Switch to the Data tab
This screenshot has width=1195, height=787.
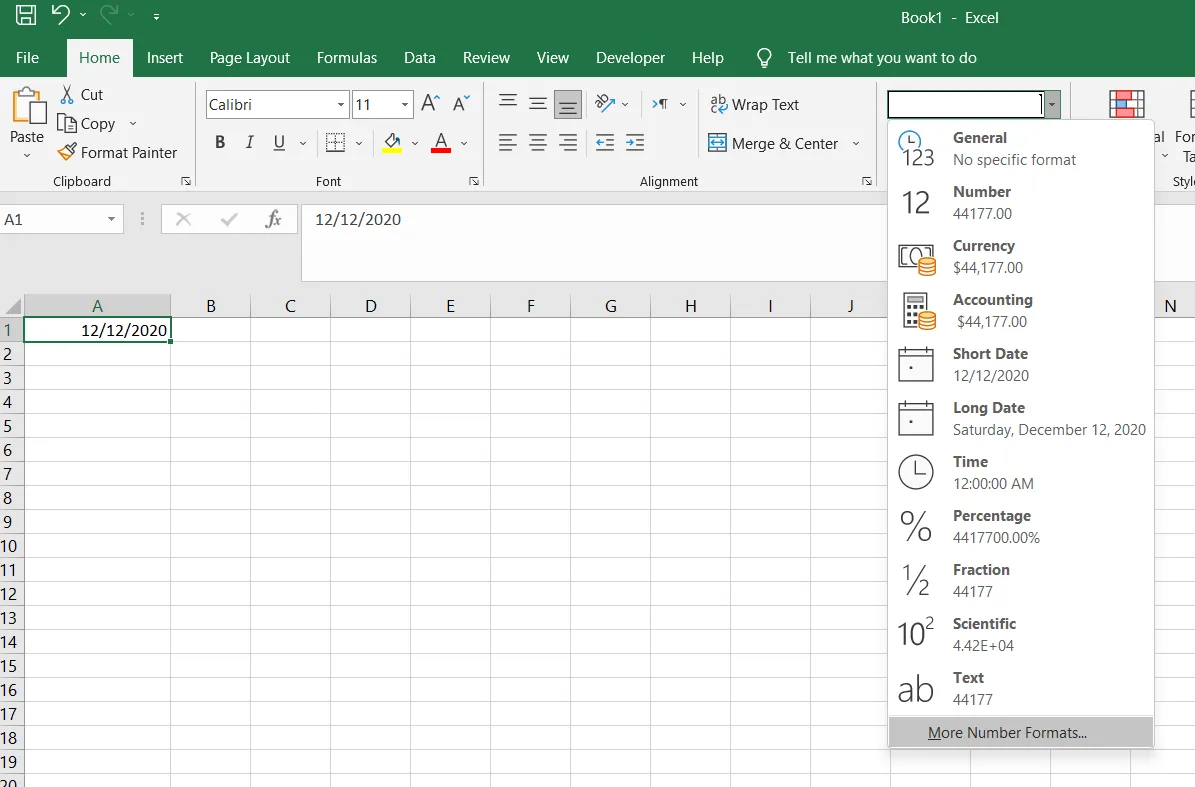[420, 58]
